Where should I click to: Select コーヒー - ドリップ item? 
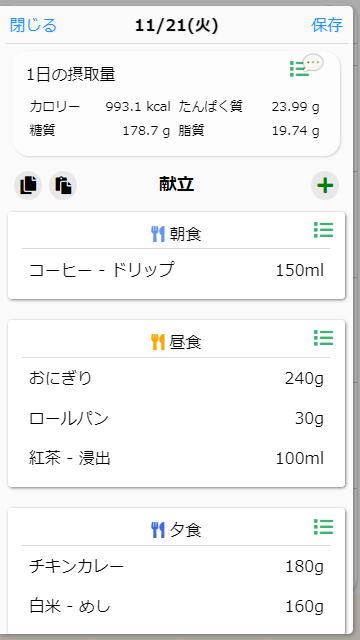(176, 270)
